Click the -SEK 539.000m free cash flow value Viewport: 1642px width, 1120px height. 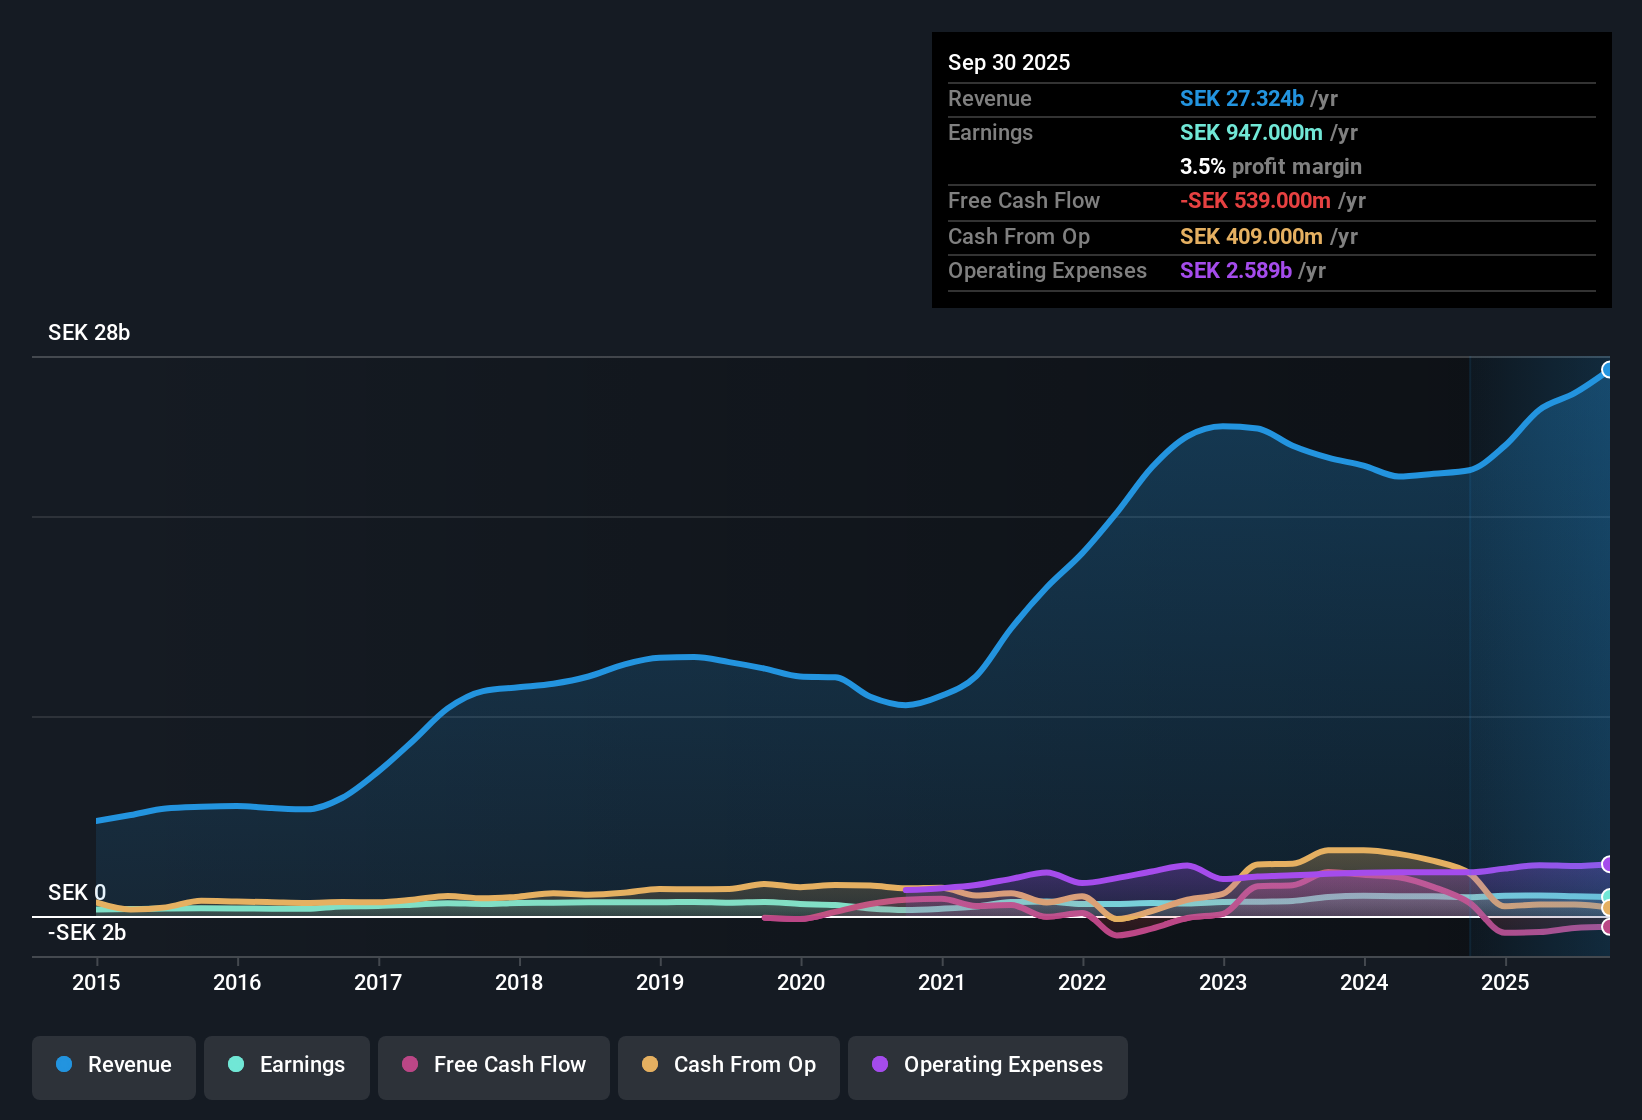coord(1255,201)
